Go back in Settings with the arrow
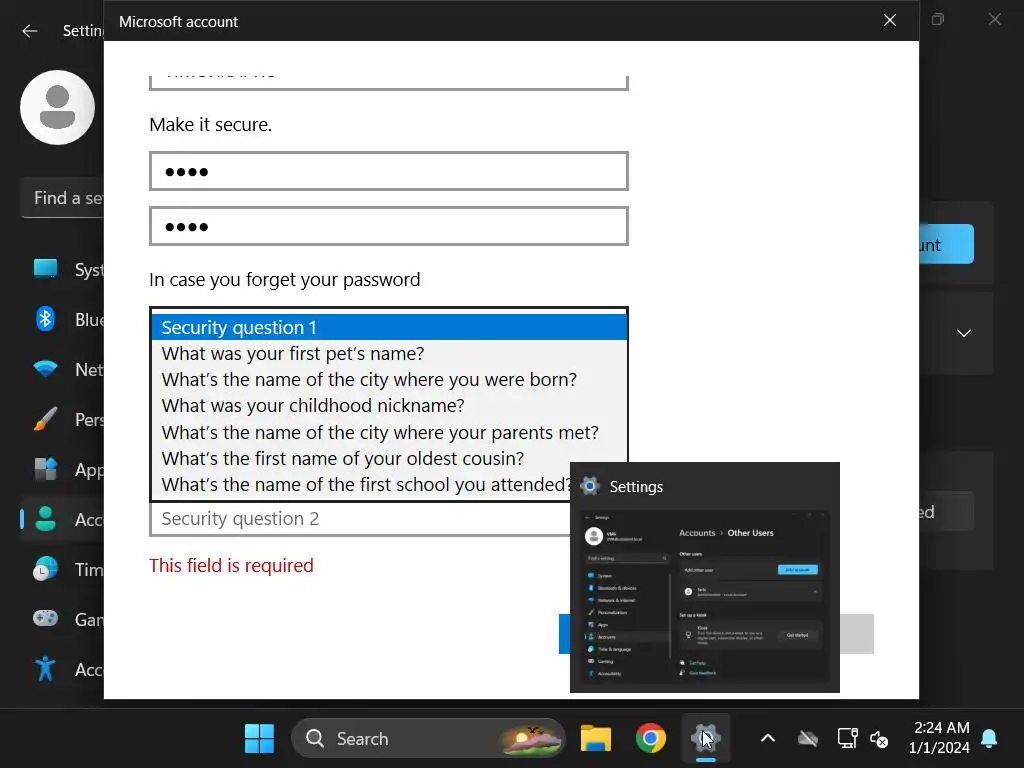This screenshot has width=1024, height=768. (29, 31)
